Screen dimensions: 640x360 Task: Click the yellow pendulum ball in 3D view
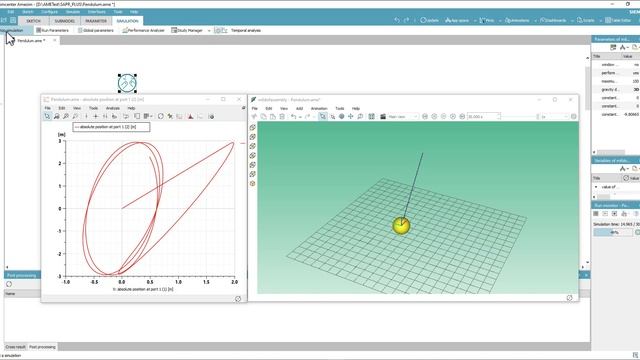401,225
